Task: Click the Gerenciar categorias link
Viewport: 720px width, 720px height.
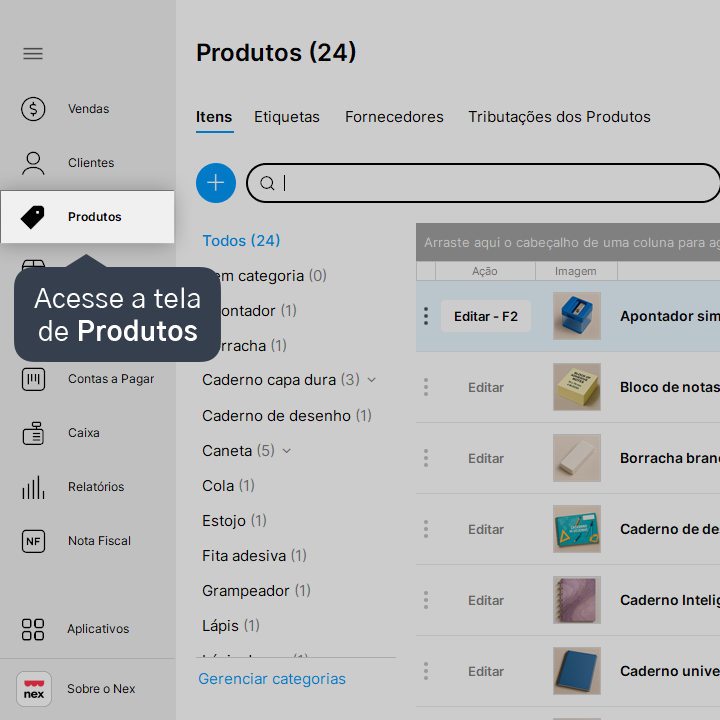Action: (x=272, y=679)
